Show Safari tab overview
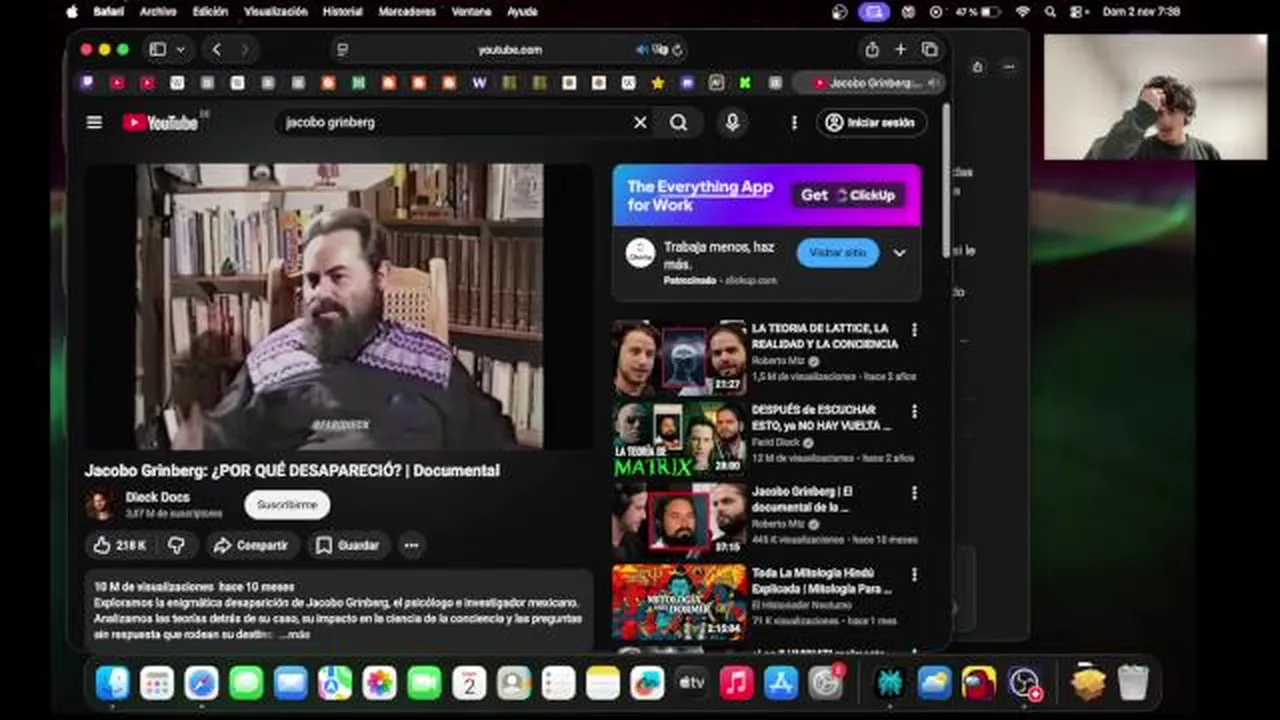This screenshot has width=1280, height=720. (930, 49)
